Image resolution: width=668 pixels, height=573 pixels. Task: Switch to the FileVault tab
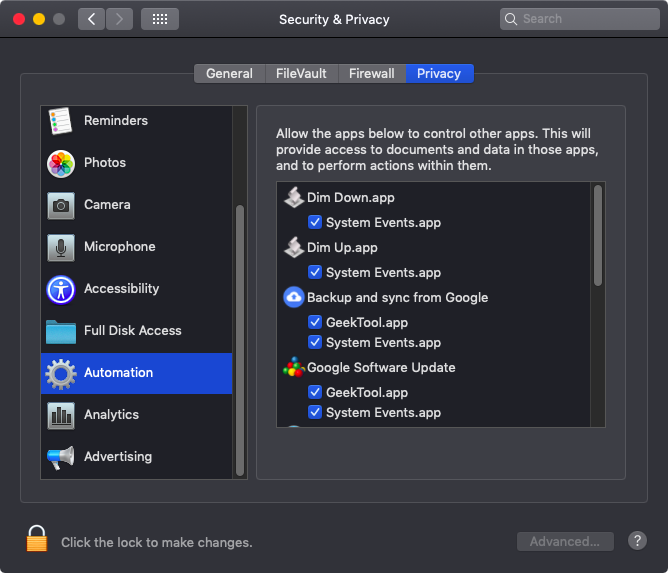click(x=301, y=74)
